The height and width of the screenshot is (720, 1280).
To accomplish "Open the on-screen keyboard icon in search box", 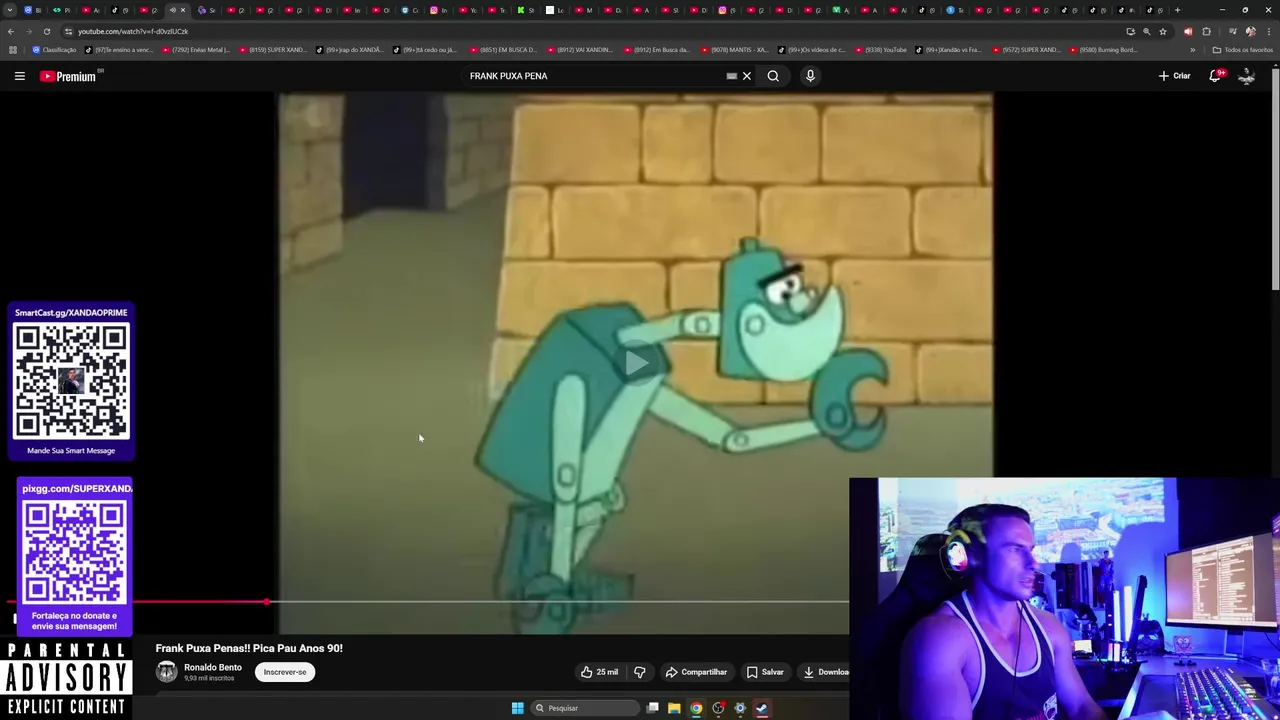I will [x=732, y=76].
